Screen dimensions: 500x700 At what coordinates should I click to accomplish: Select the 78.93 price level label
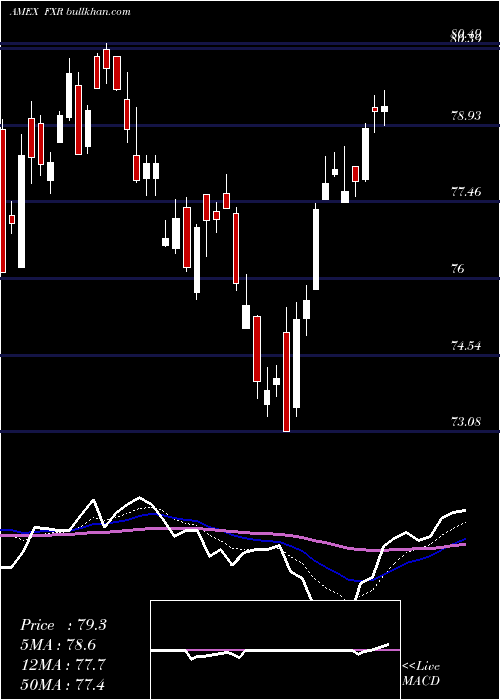point(466,116)
